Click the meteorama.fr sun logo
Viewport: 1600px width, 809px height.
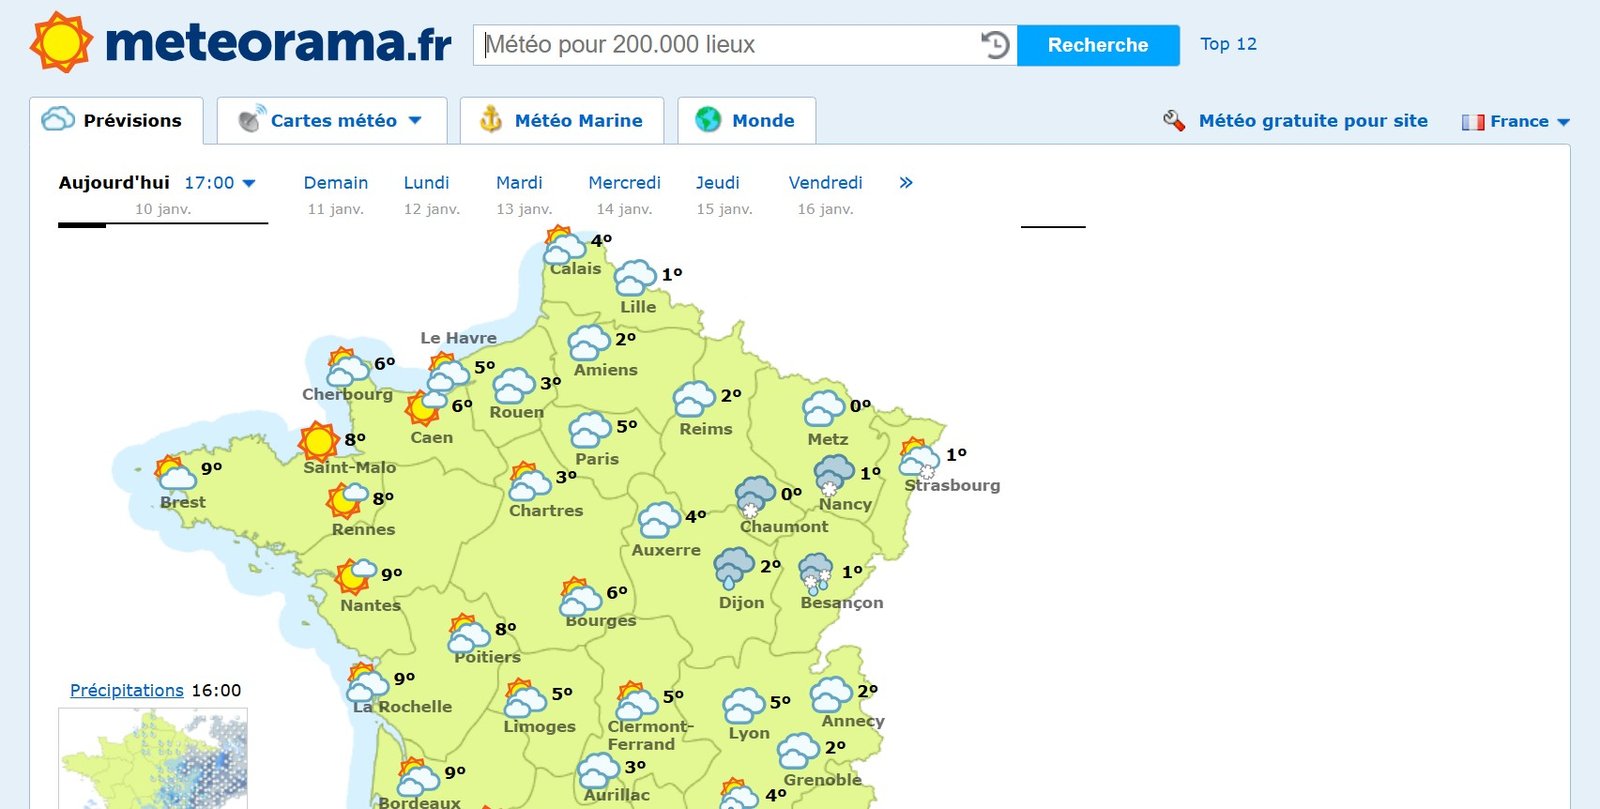click(x=61, y=42)
